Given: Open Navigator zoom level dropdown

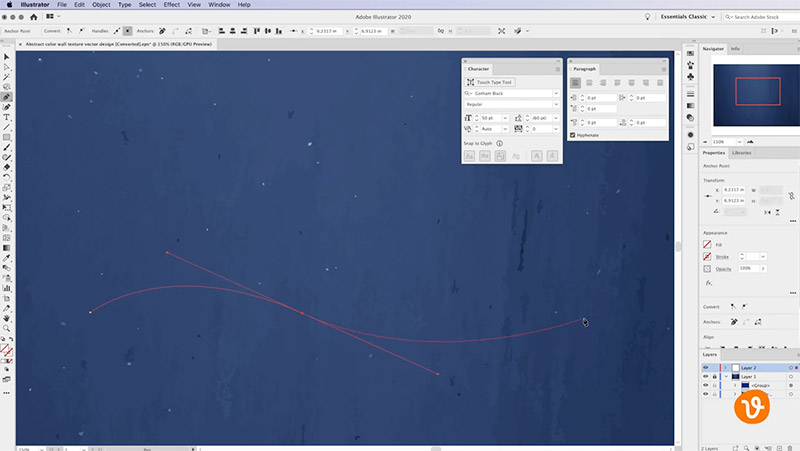Looking at the screenshot, I should click(739, 142).
